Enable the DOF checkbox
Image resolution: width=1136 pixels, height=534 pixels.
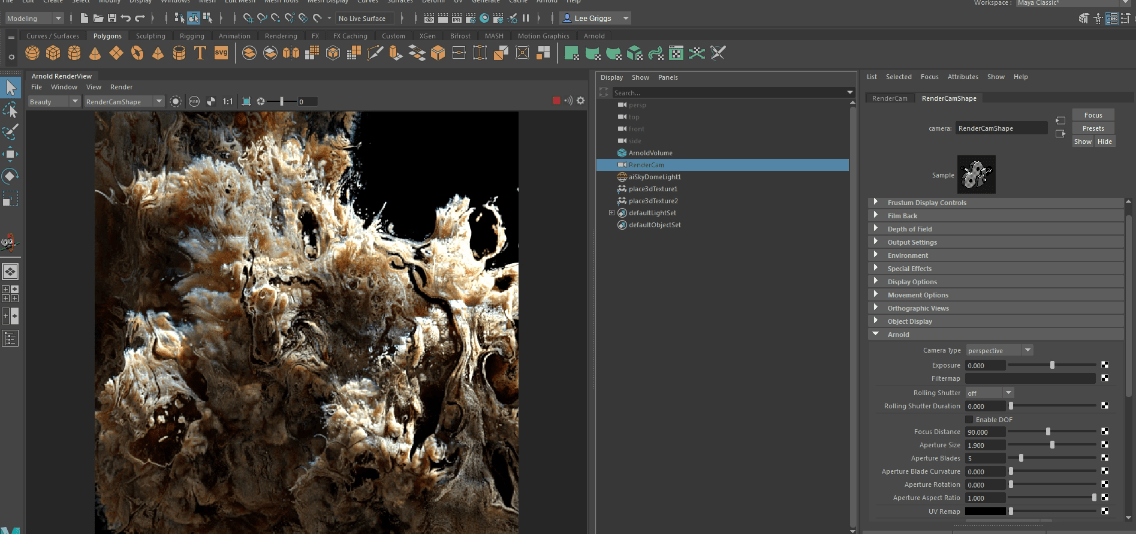(969, 419)
